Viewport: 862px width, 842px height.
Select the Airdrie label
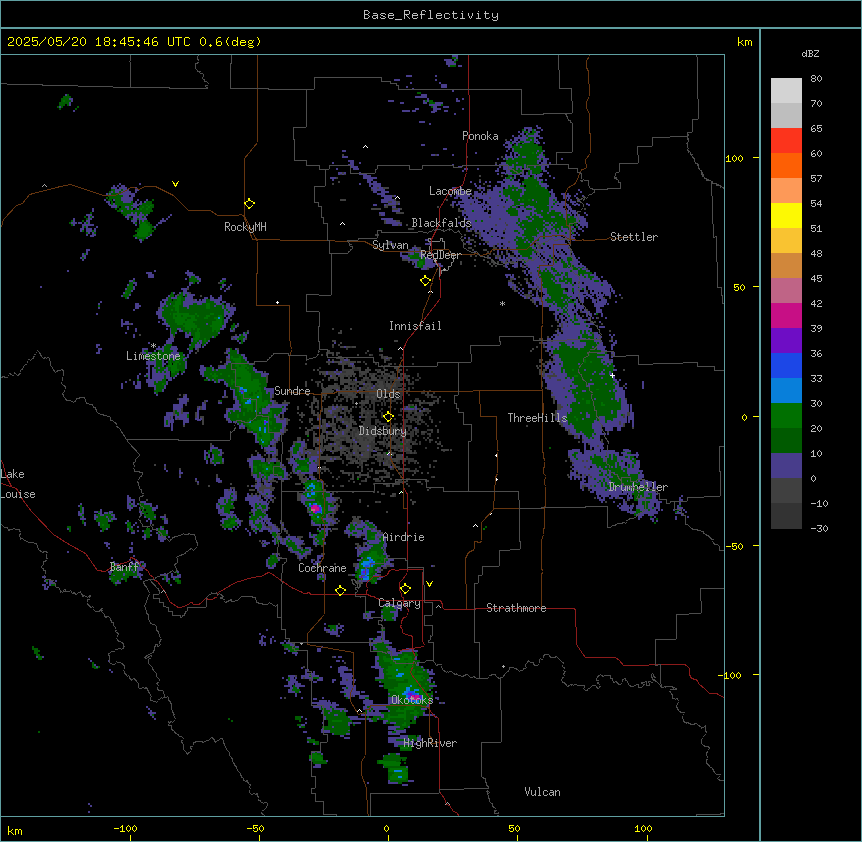click(403, 537)
